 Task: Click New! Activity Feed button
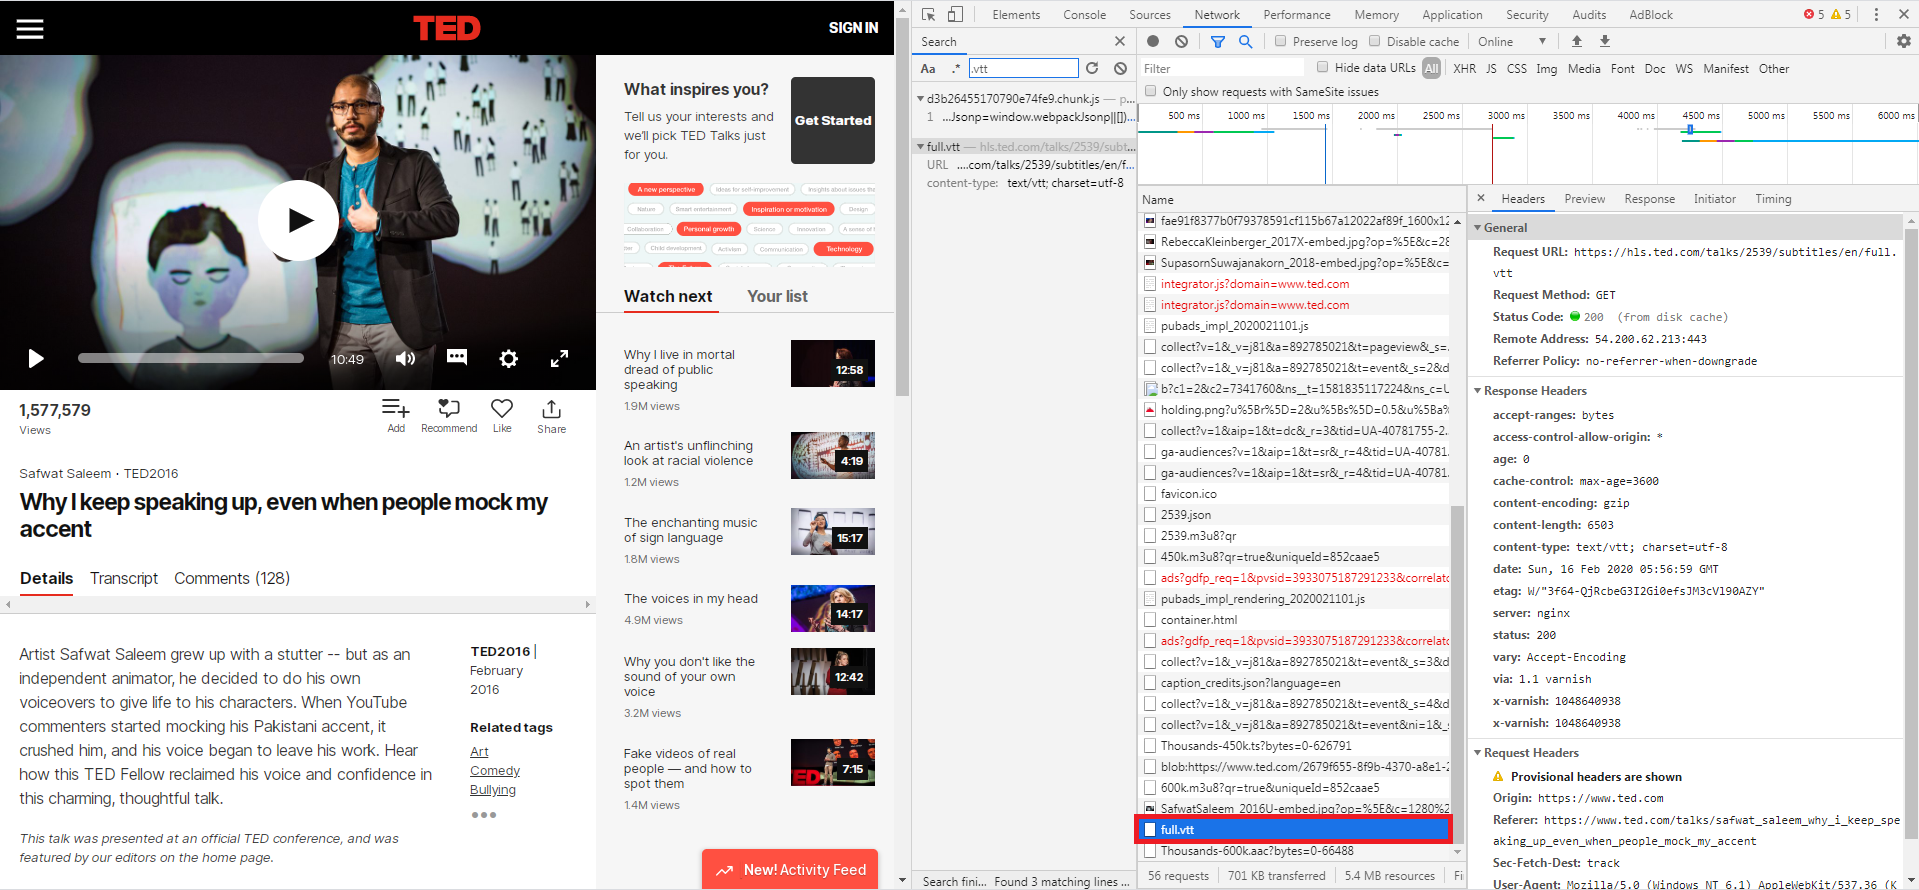pyautogui.click(x=790, y=869)
